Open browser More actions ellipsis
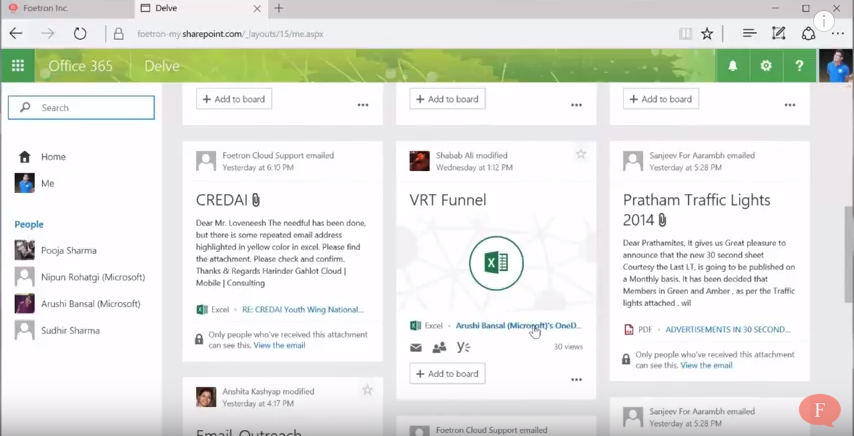Image resolution: width=854 pixels, height=436 pixels. 838,34
